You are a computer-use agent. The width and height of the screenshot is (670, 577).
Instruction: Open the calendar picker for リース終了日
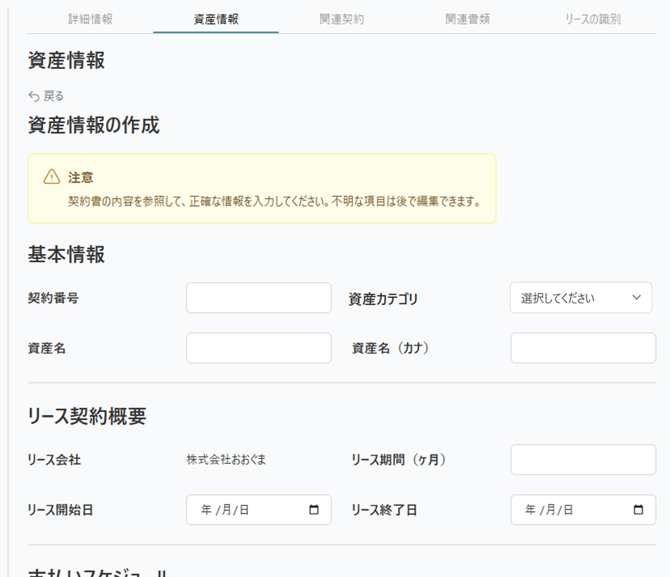coord(638,510)
